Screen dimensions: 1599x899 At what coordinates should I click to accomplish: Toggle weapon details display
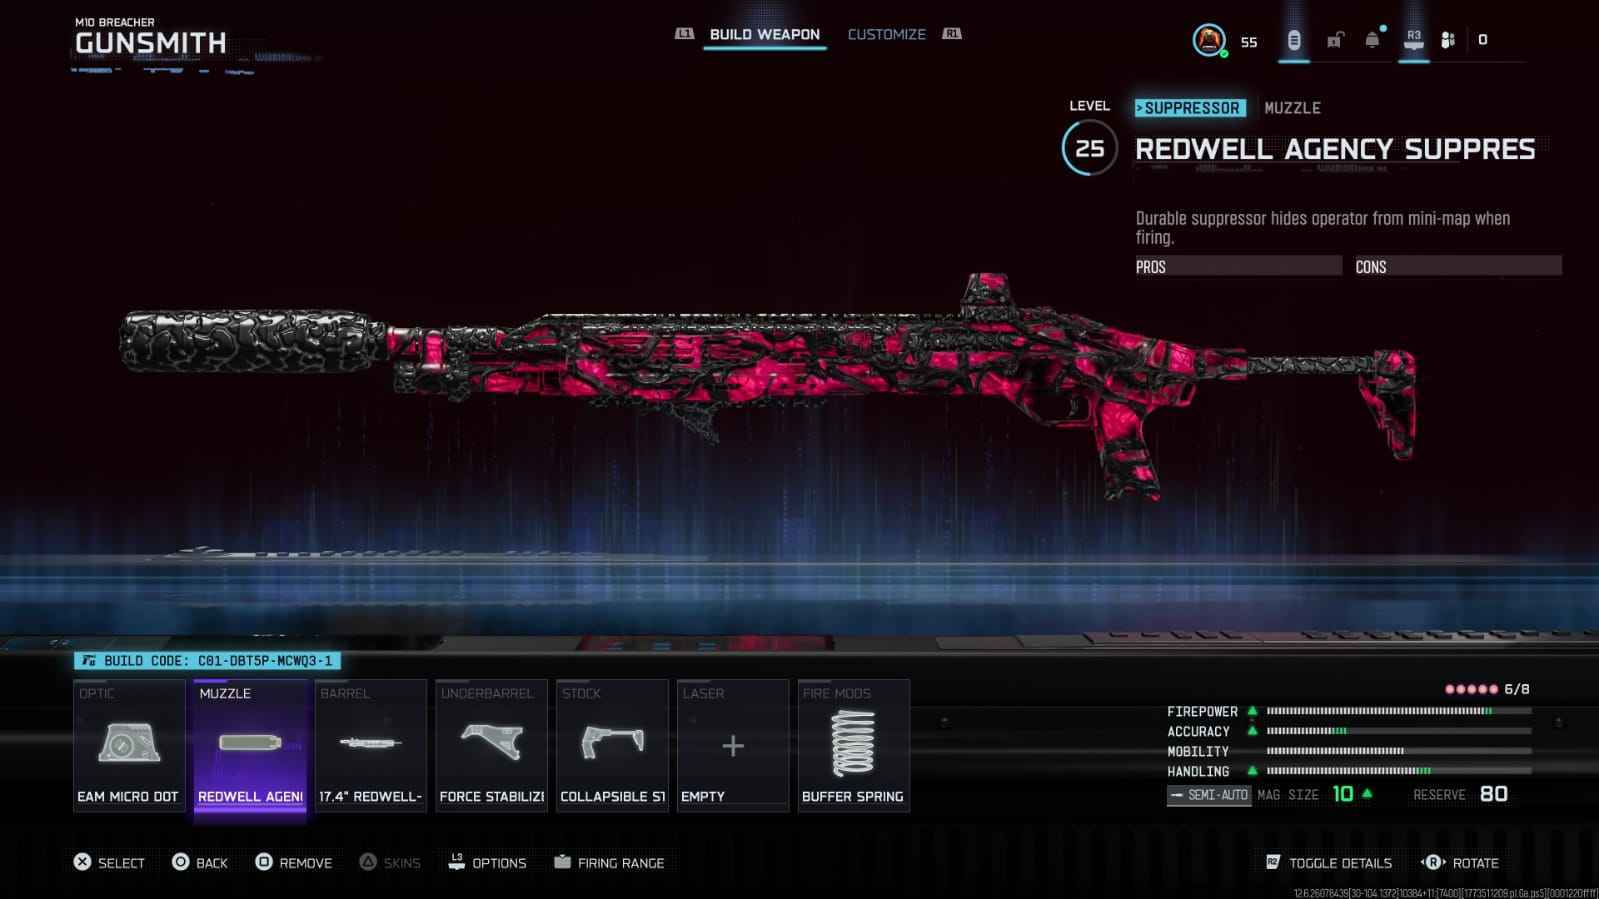(1329, 863)
